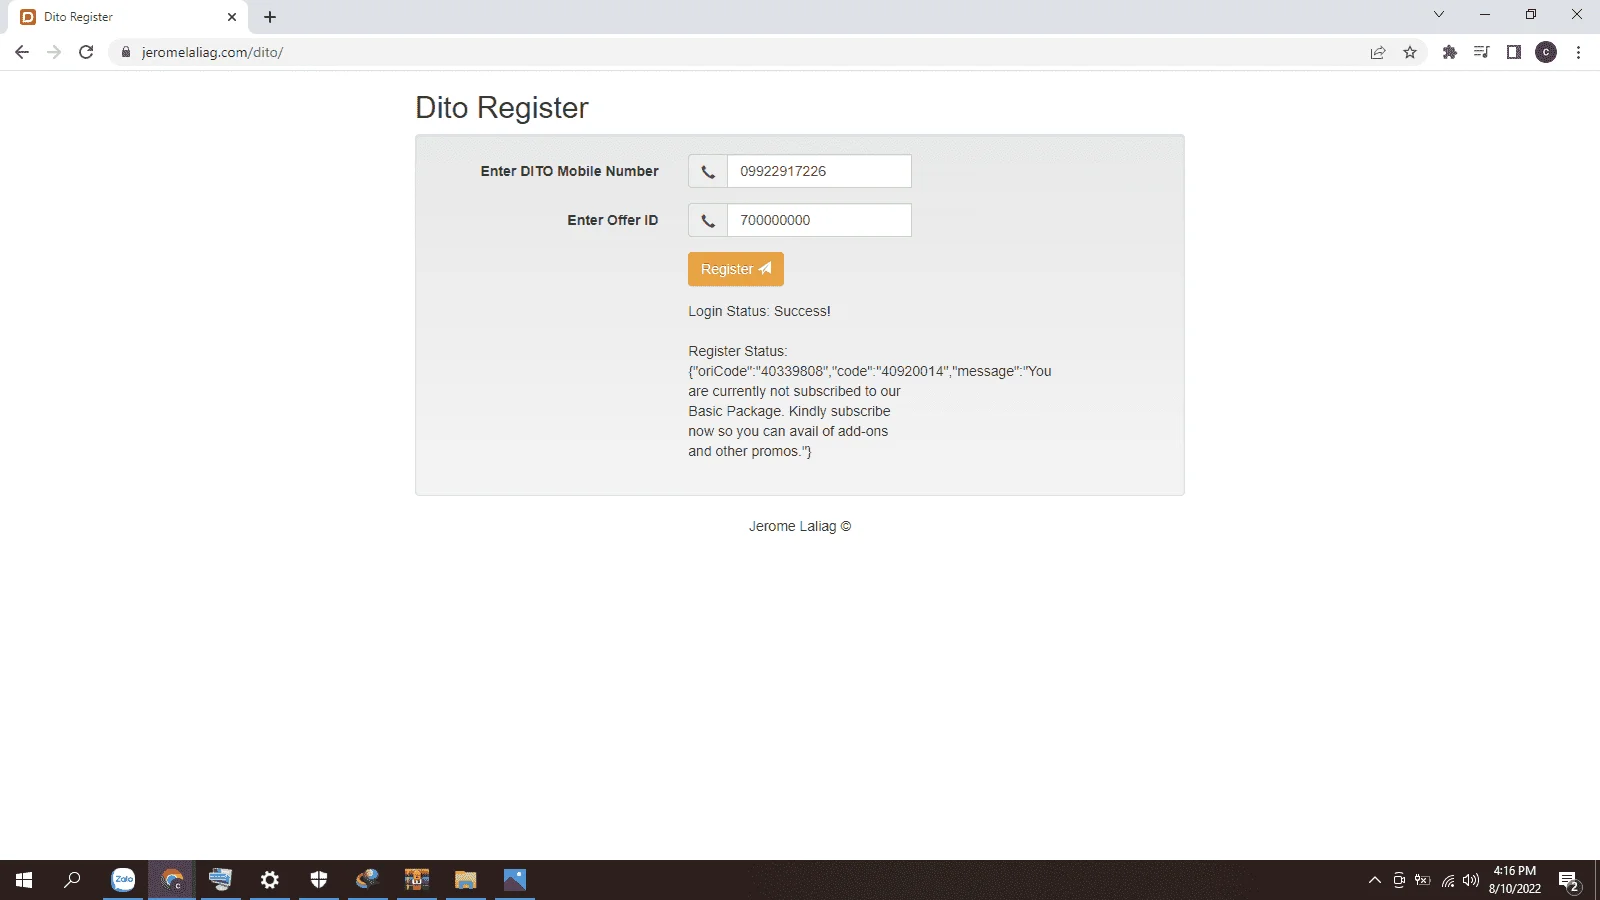Click the address bar showing jeromelaliag.com/dito/

[x=740, y=52]
